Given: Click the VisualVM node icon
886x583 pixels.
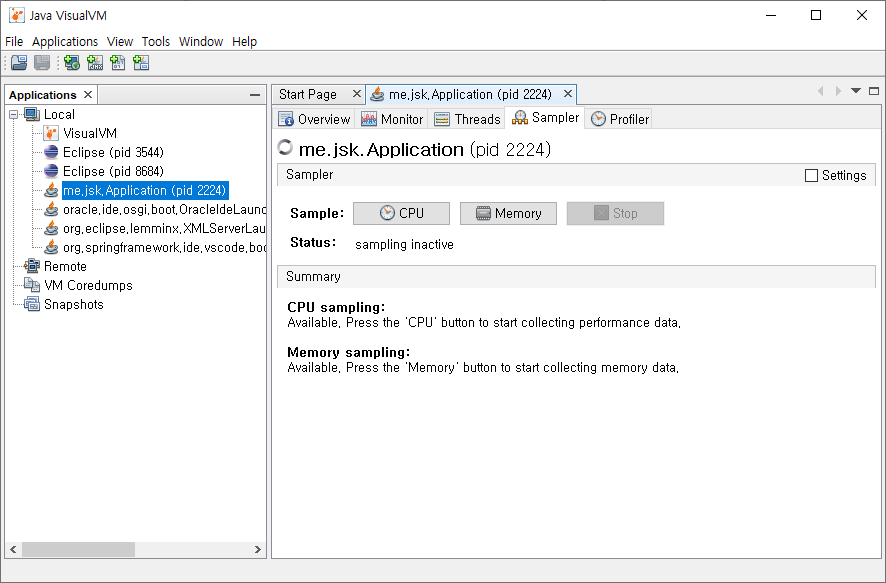Looking at the screenshot, I should (x=51, y=133).
